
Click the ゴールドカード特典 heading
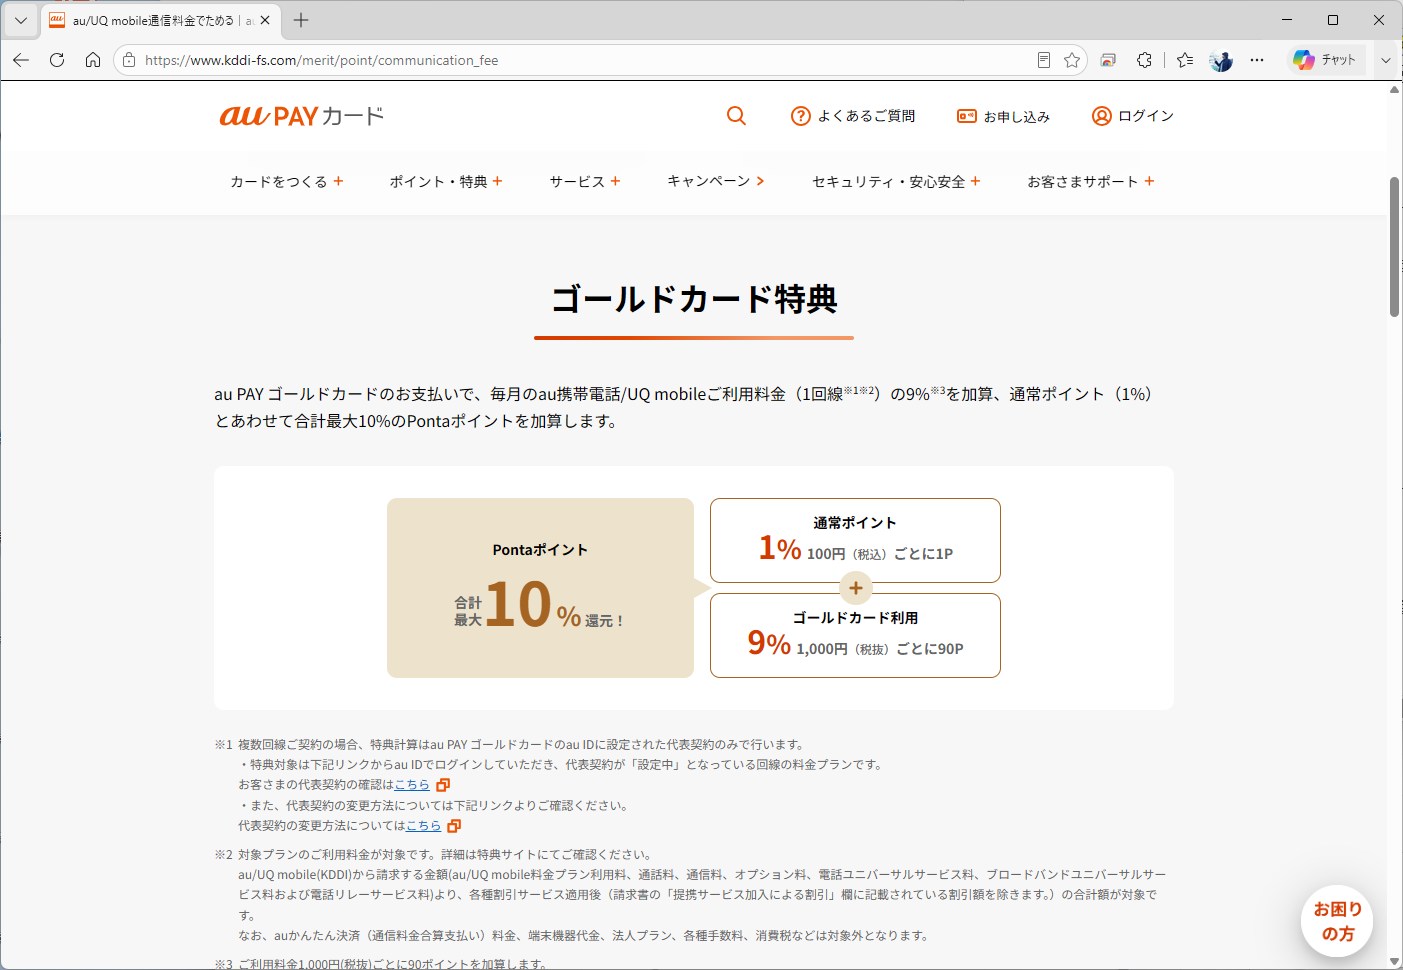point(694,299)
